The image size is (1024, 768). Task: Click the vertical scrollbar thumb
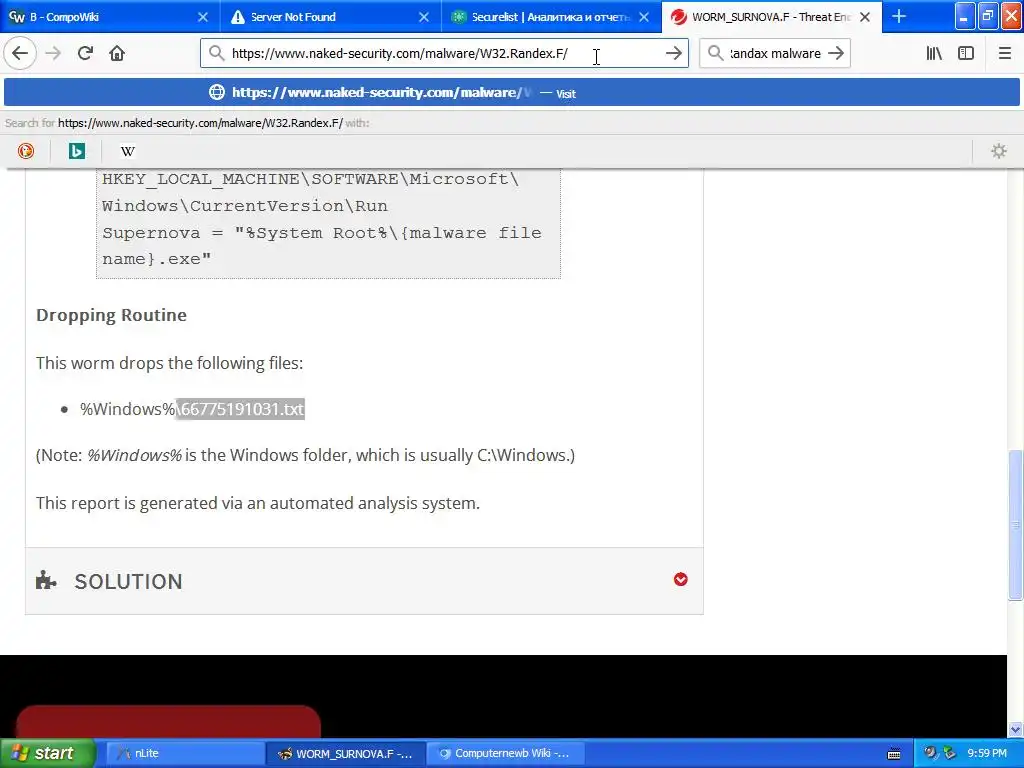[x=1016, y=524]
